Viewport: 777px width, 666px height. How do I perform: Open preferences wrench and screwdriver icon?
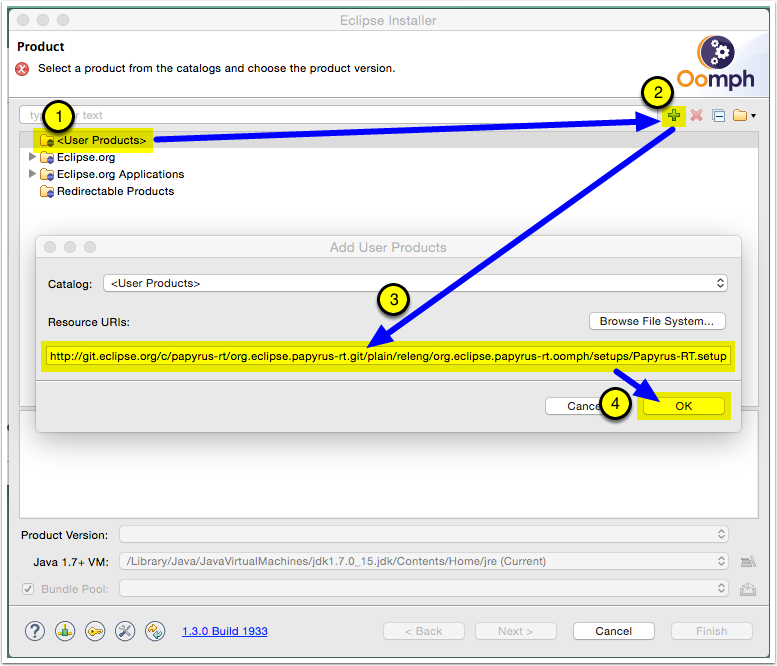coord(125,631)
